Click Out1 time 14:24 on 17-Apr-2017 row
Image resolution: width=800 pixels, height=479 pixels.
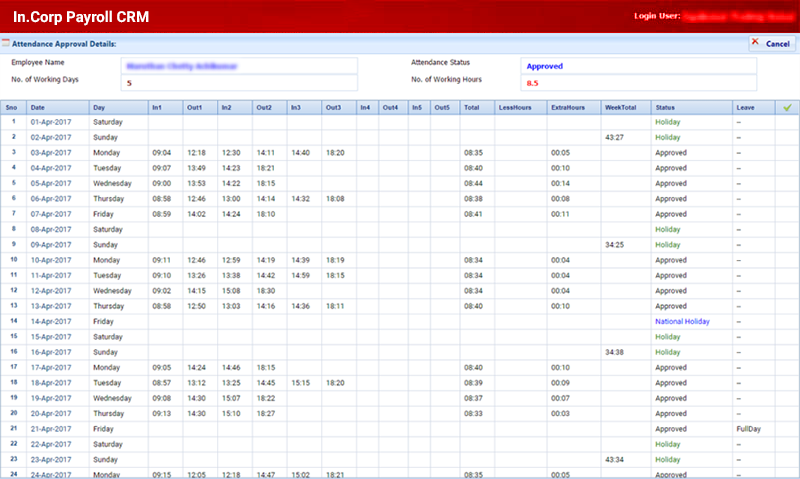coord(196,367)
